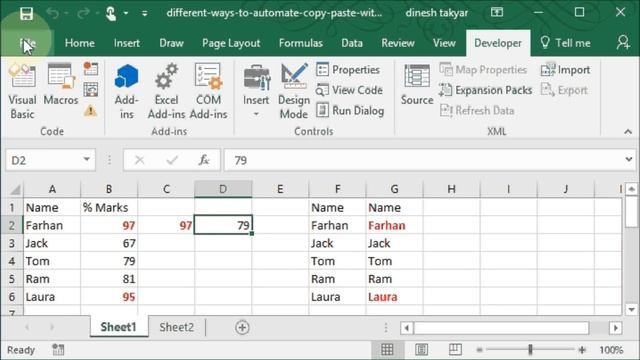Switch to Page Break Preview
Image resolution: width=640 pixels, height=360 pixels.
click(x=455, y=349)
